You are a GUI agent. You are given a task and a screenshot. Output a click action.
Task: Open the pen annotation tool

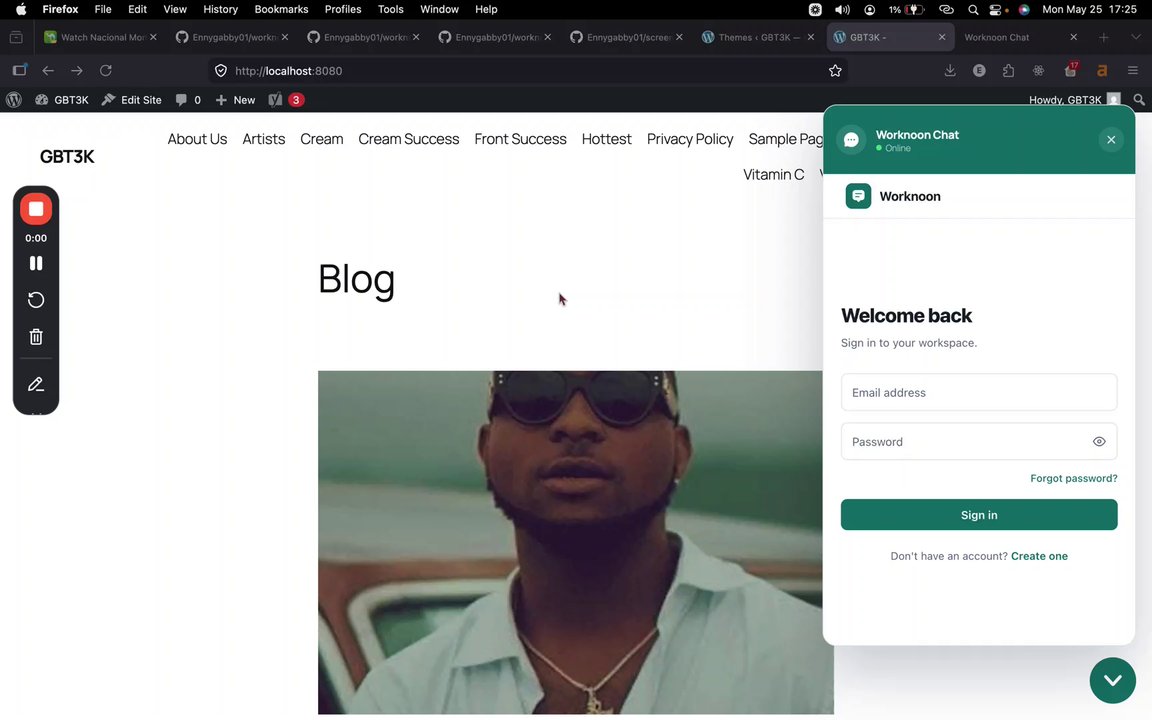click(35, 384)
